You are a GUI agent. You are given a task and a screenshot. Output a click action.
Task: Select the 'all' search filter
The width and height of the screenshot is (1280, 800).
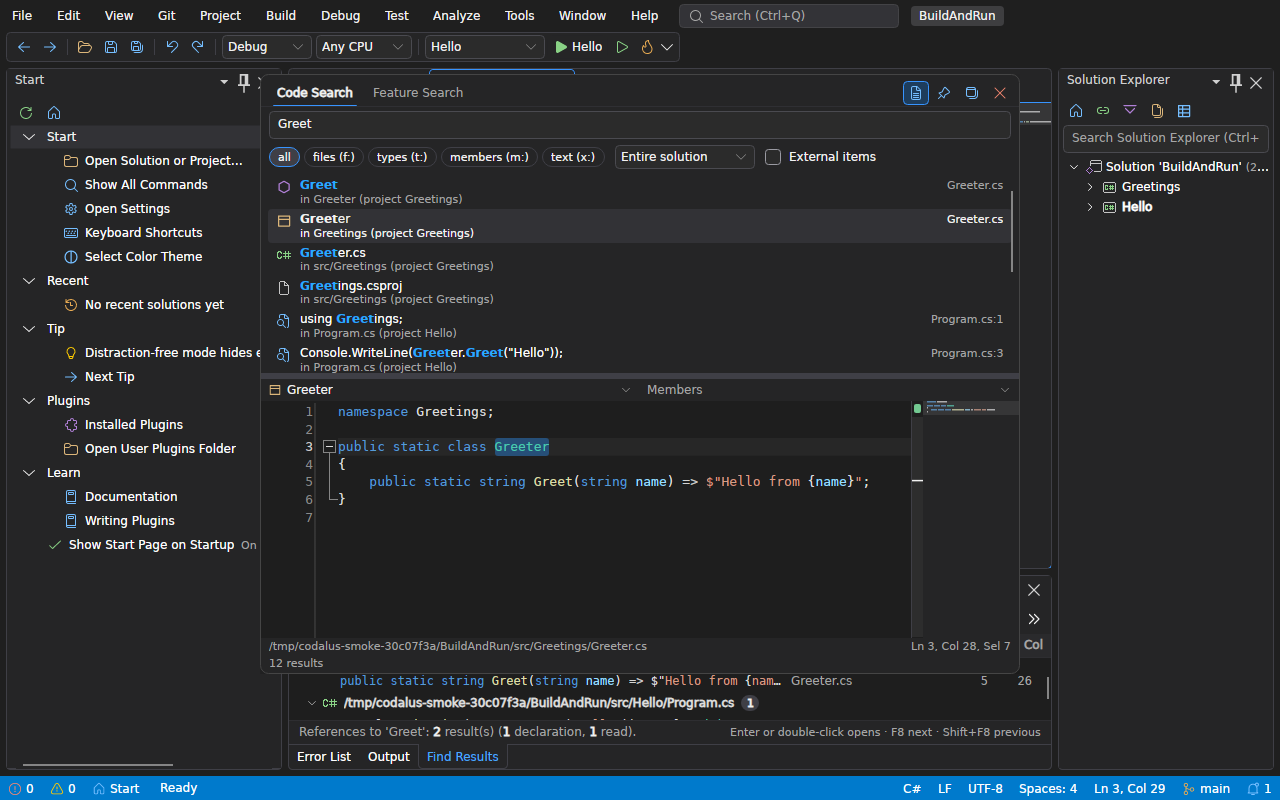point(285,157)
